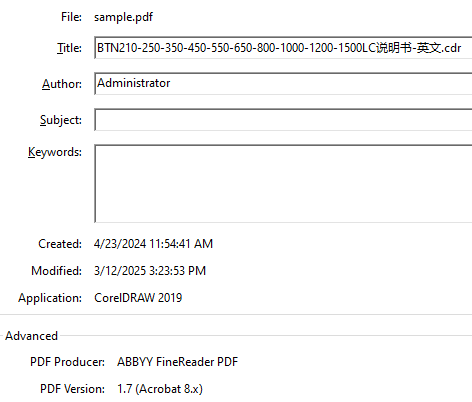The image size is (472, 402).
Task: Click the Author label
Action: (x=62, y=84)
